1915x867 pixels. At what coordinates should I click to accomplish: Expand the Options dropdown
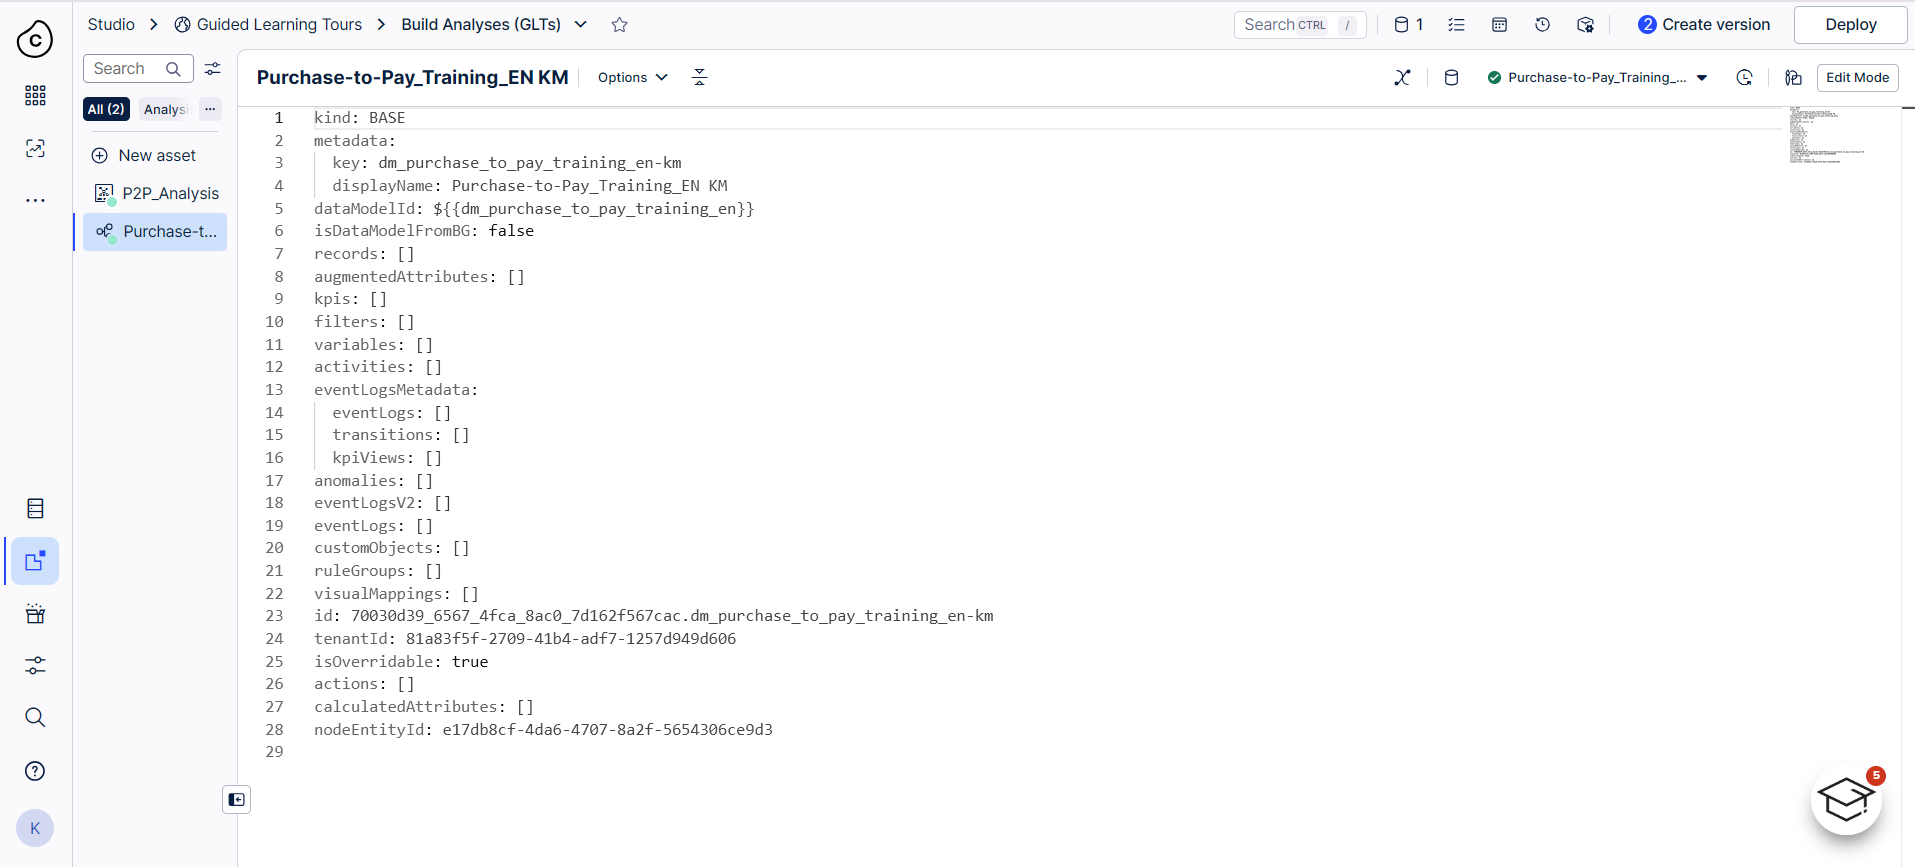coord(632,78)
